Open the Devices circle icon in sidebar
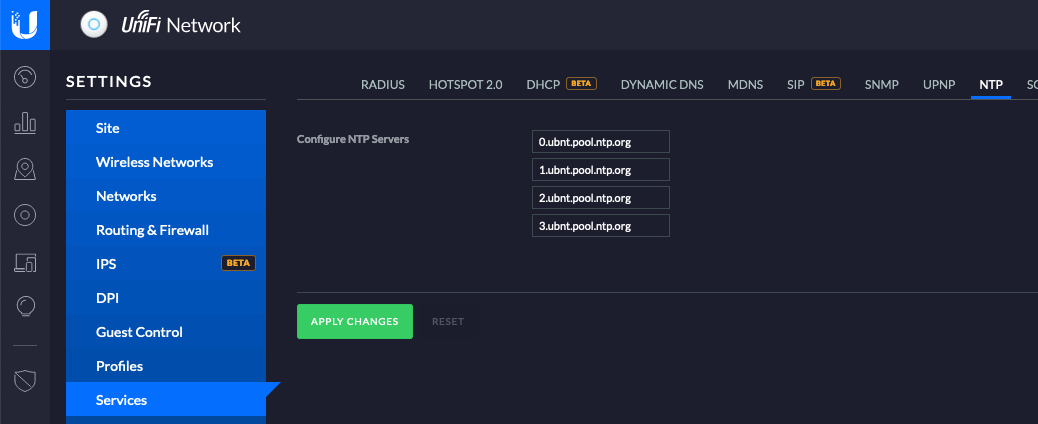Viewport: 1038px width, 424px height. point(25,215)
